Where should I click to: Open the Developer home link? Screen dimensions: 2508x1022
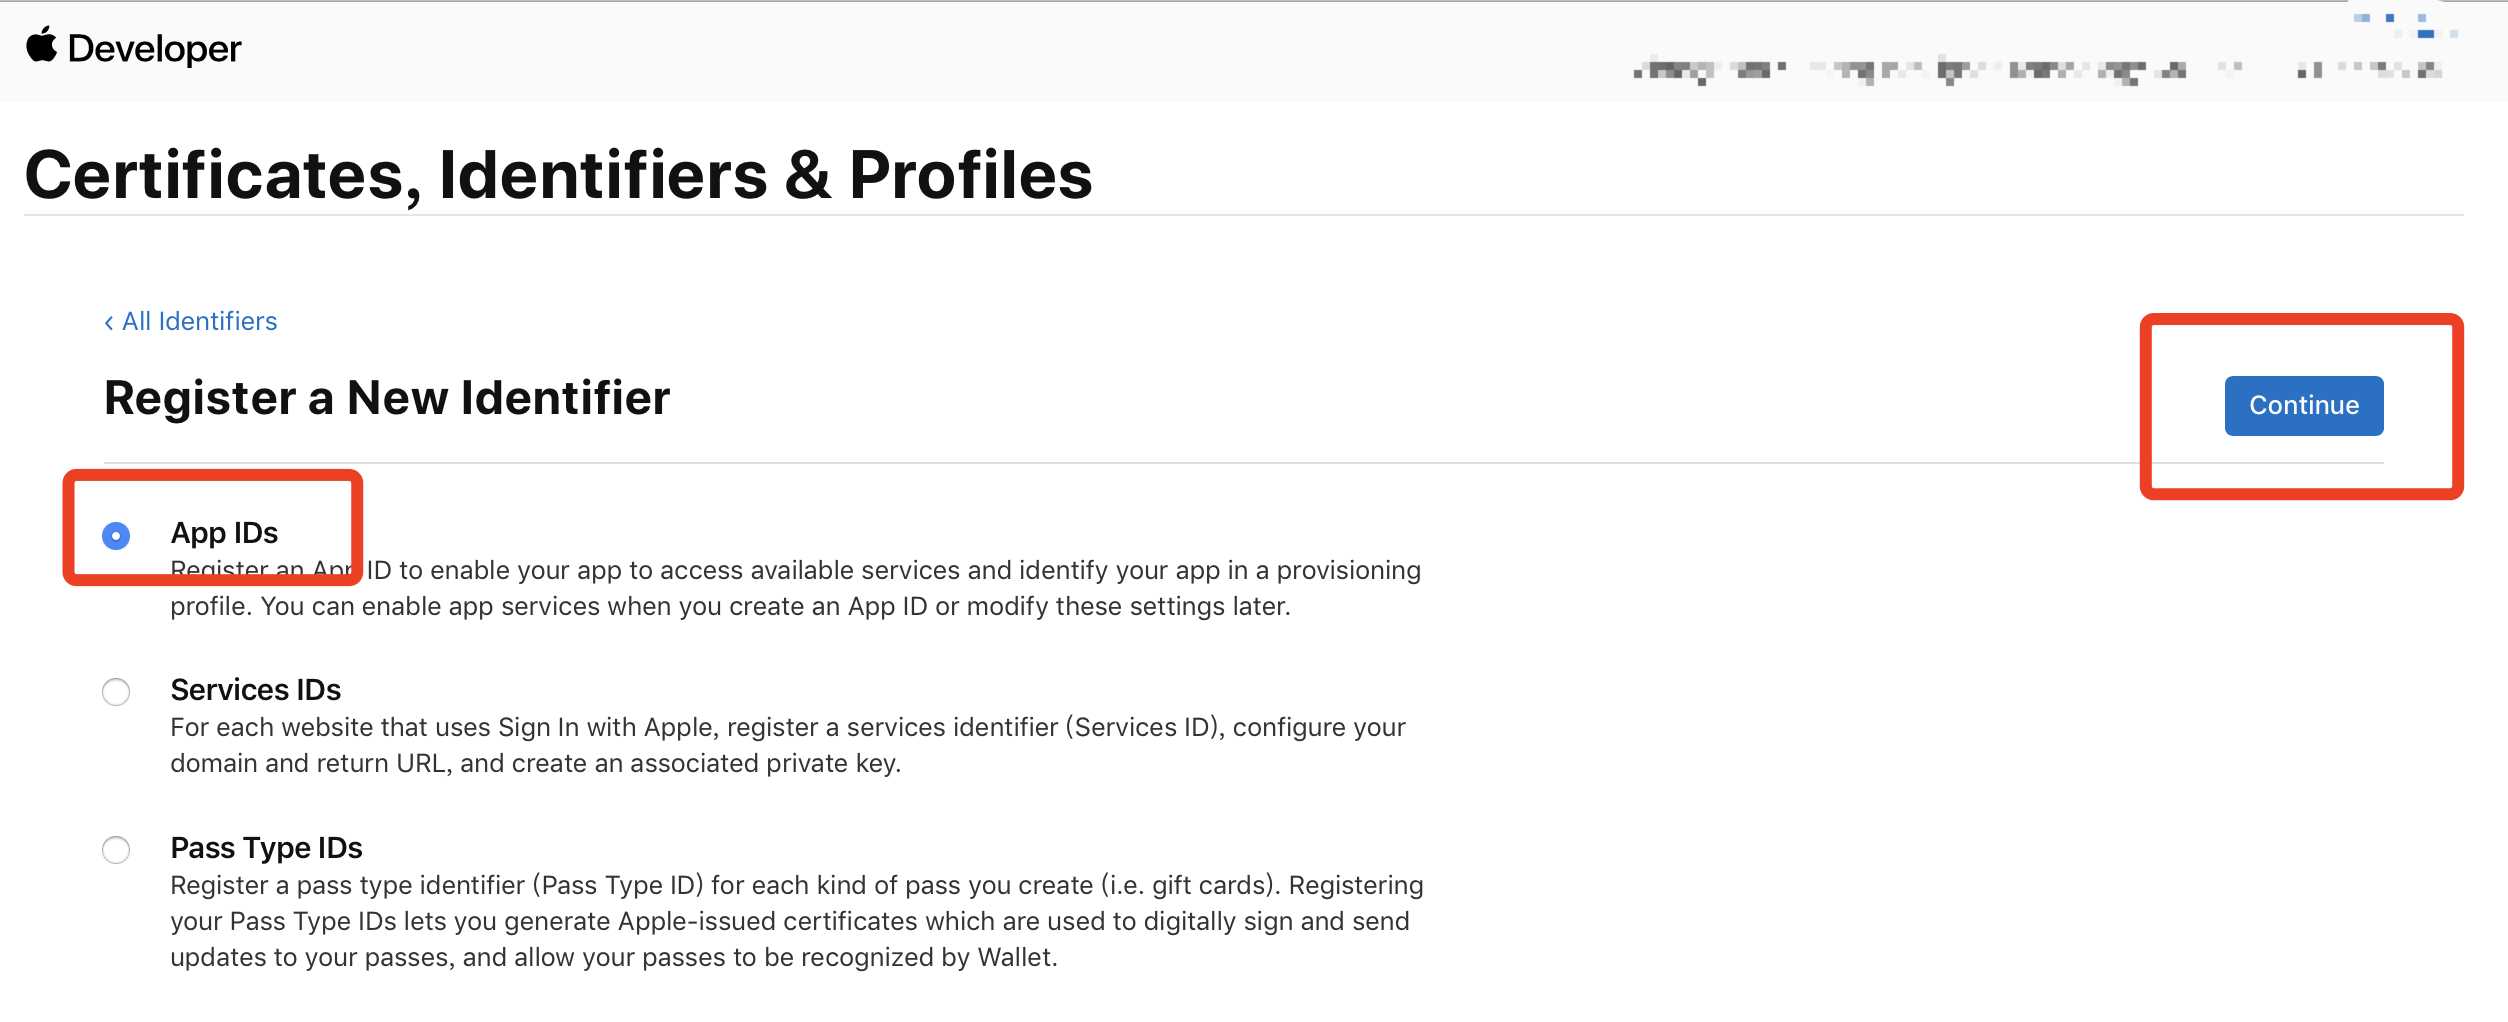point(154,48)
